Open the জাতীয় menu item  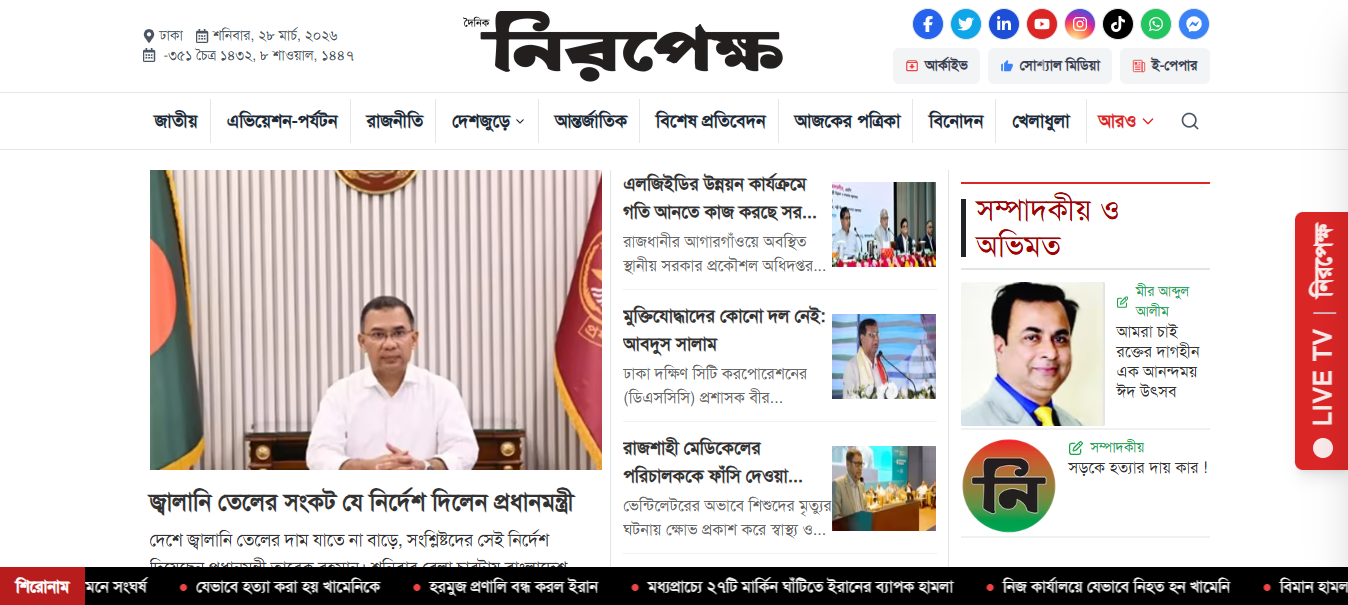(x=176, y=121)
